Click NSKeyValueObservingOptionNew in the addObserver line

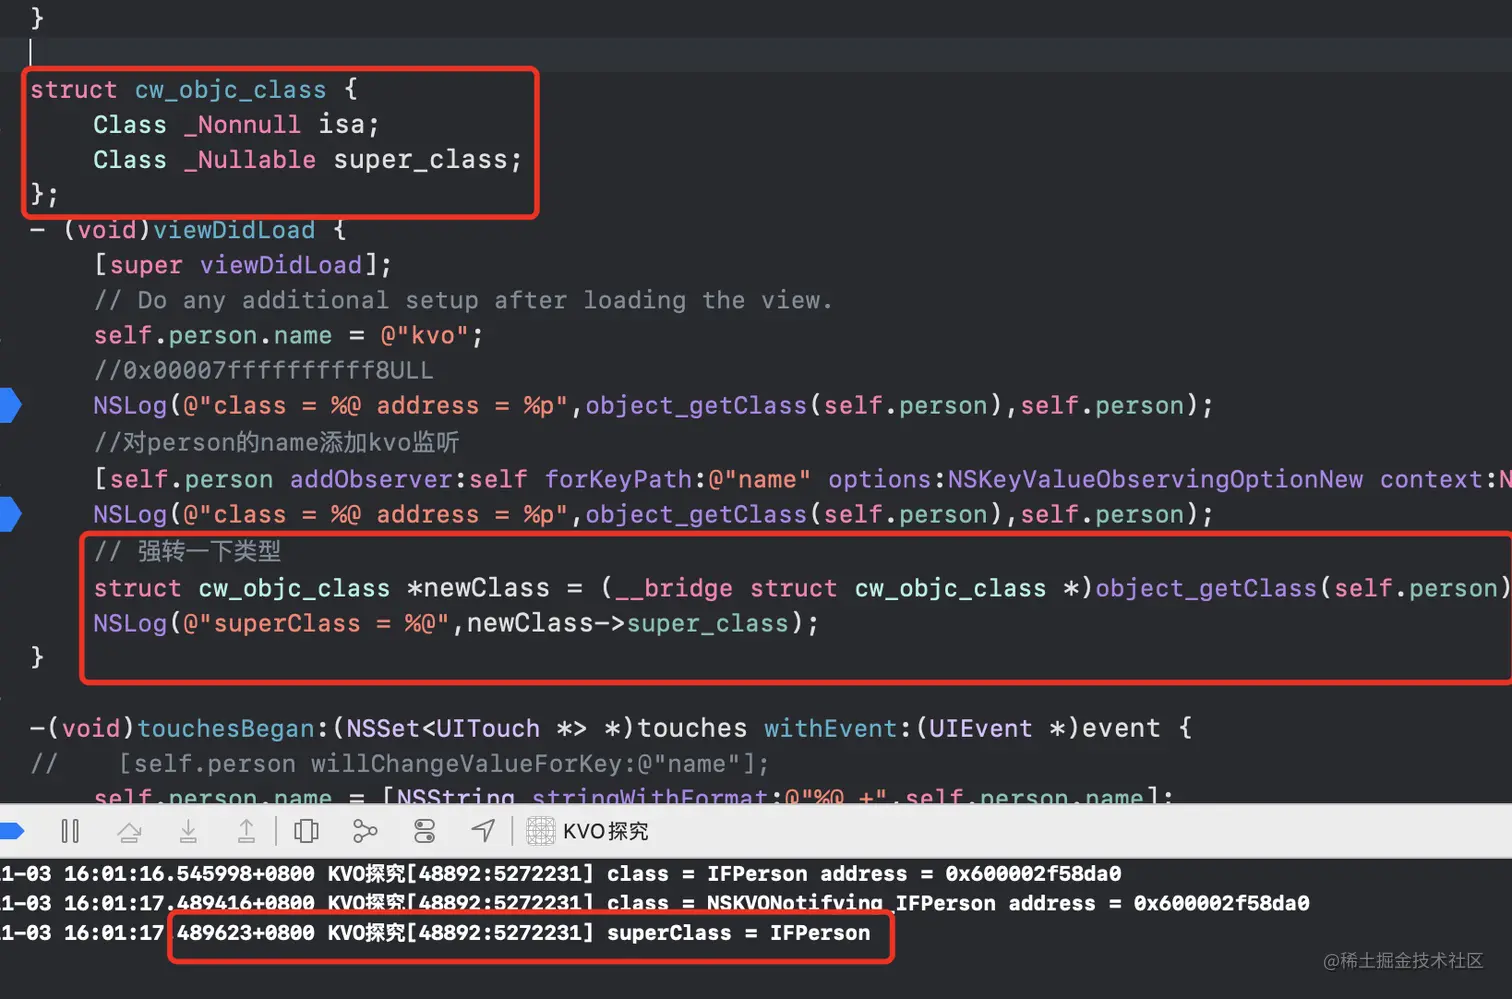coord(1155,479)
